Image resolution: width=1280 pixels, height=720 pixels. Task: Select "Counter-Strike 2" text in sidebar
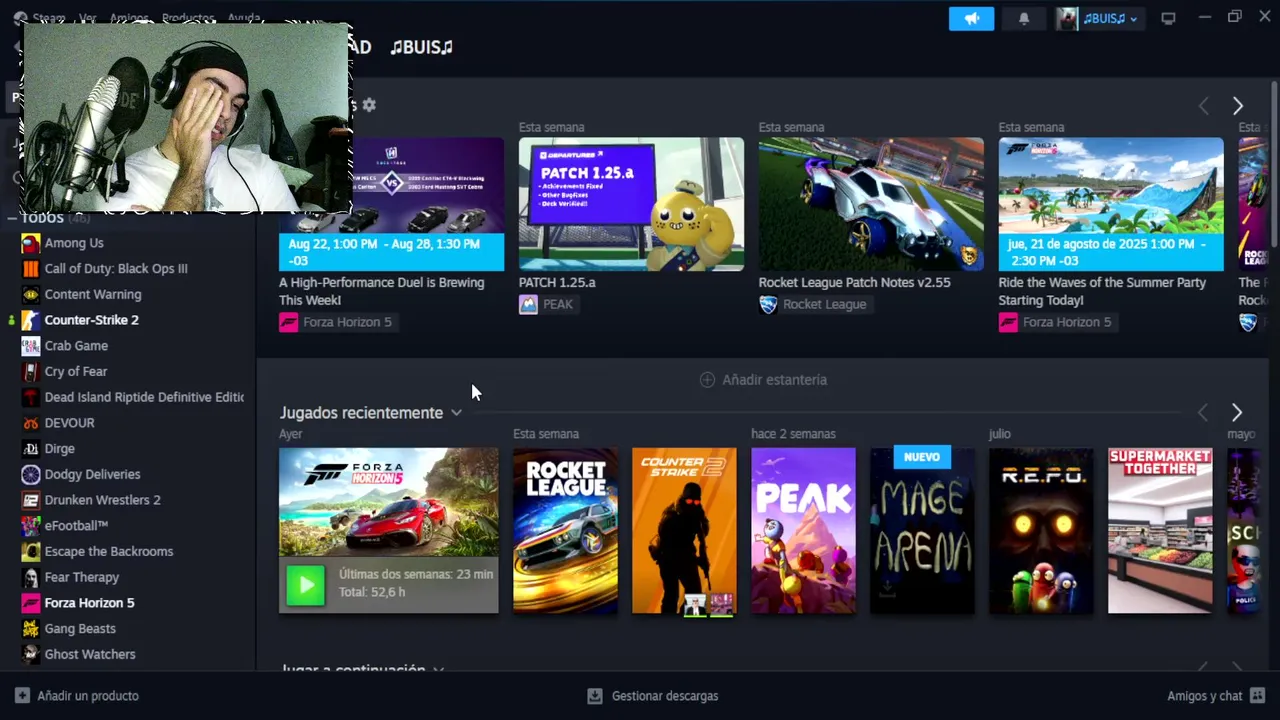click(92, 320)
